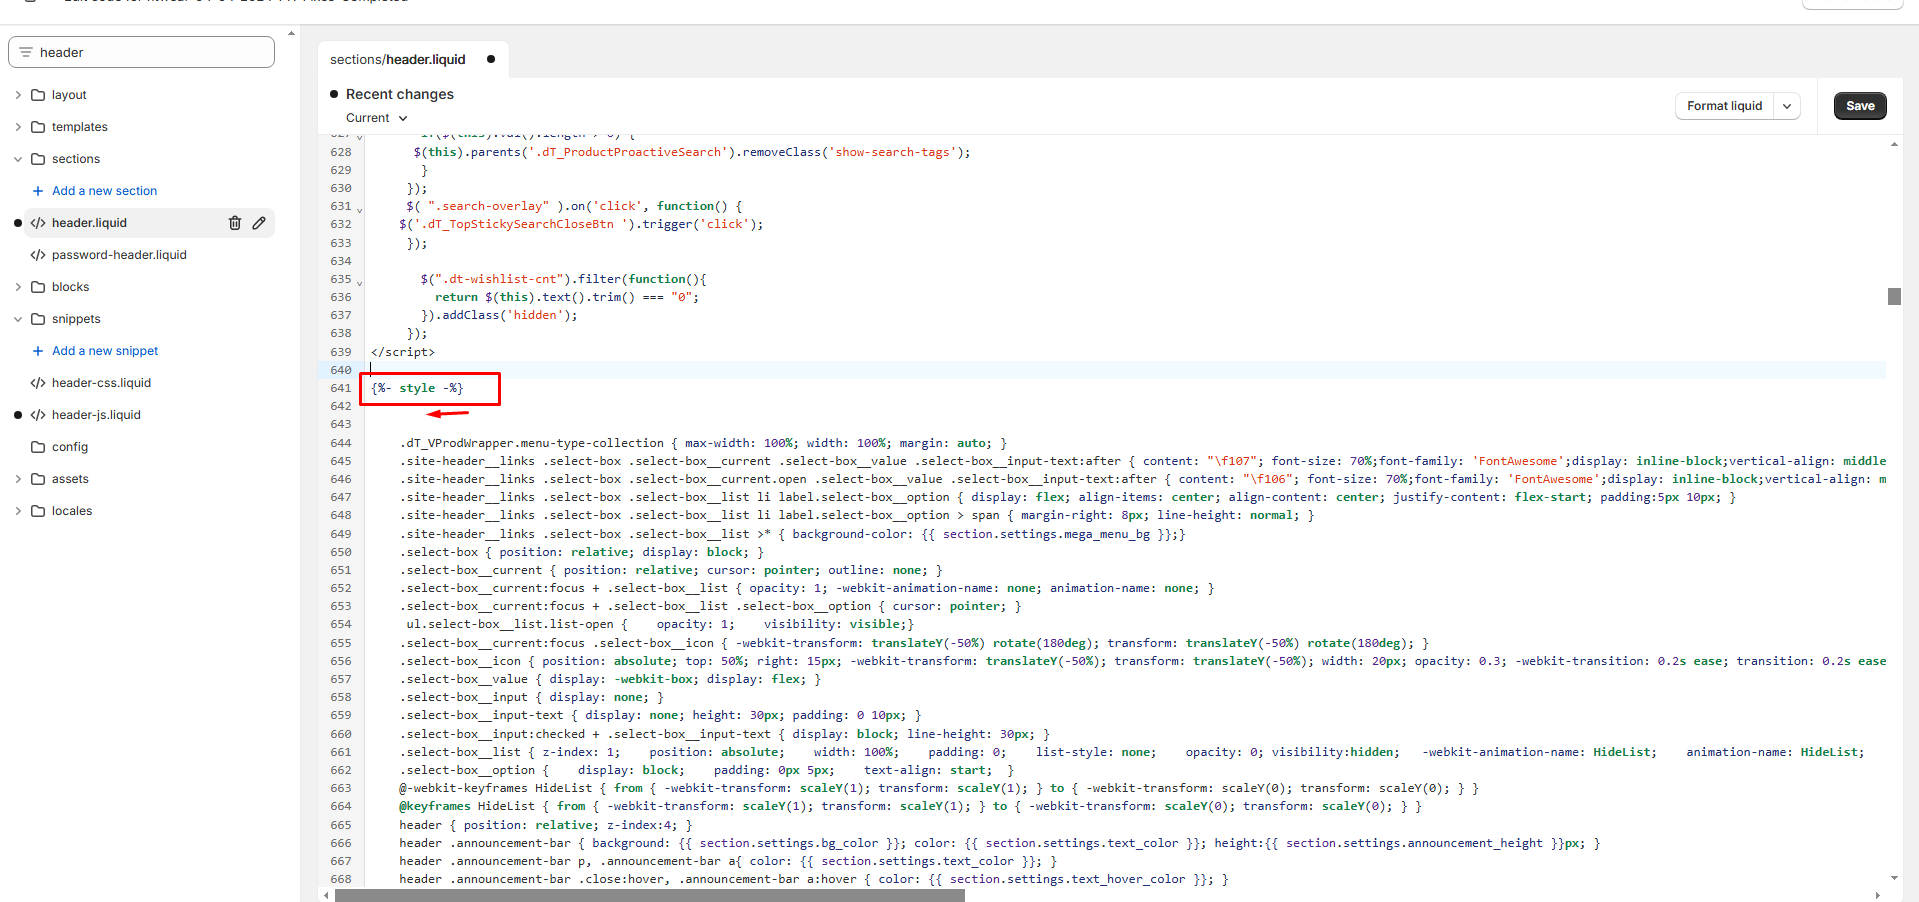
Task: Collapse the sections folder
Action: pos(18,159)
